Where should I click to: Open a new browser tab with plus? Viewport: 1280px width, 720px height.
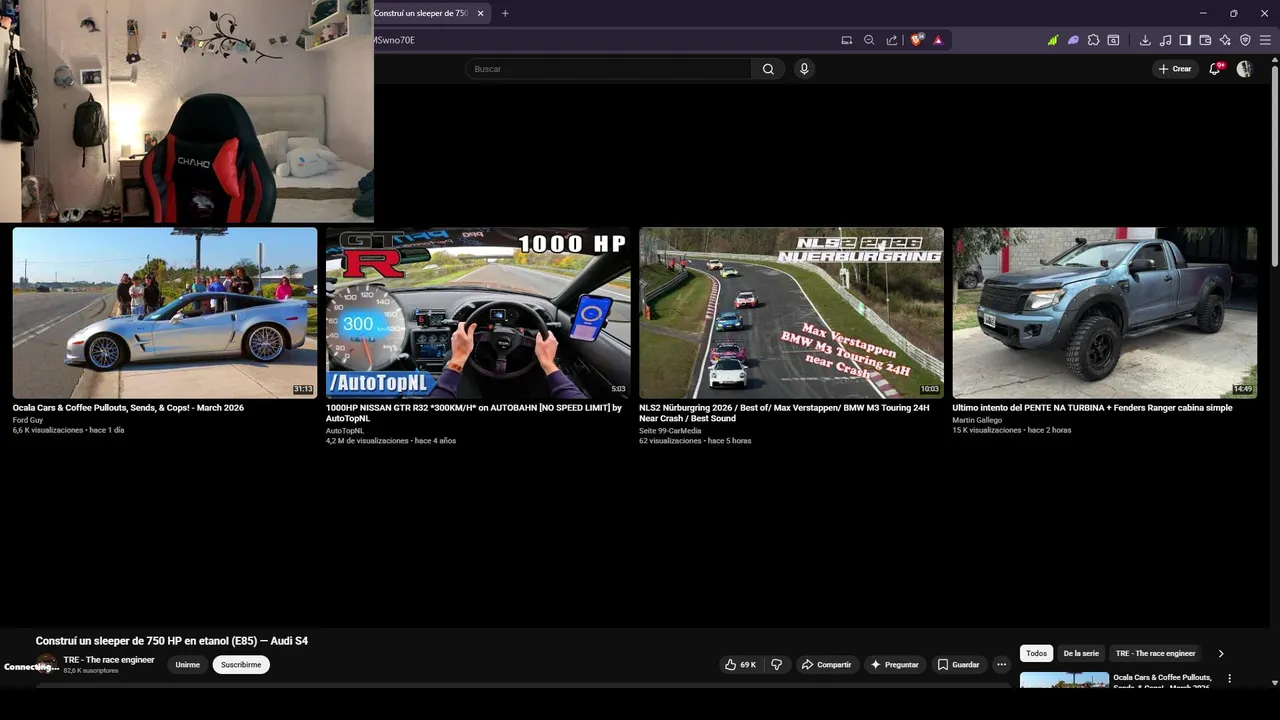[505, 13]
